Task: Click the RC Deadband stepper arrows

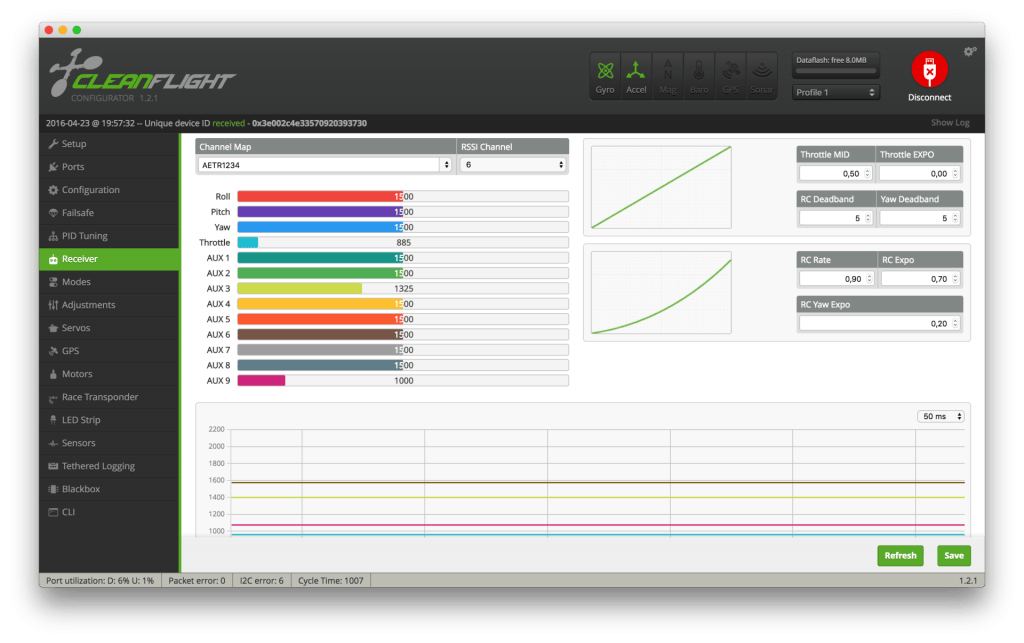Action: coord(868,218)
